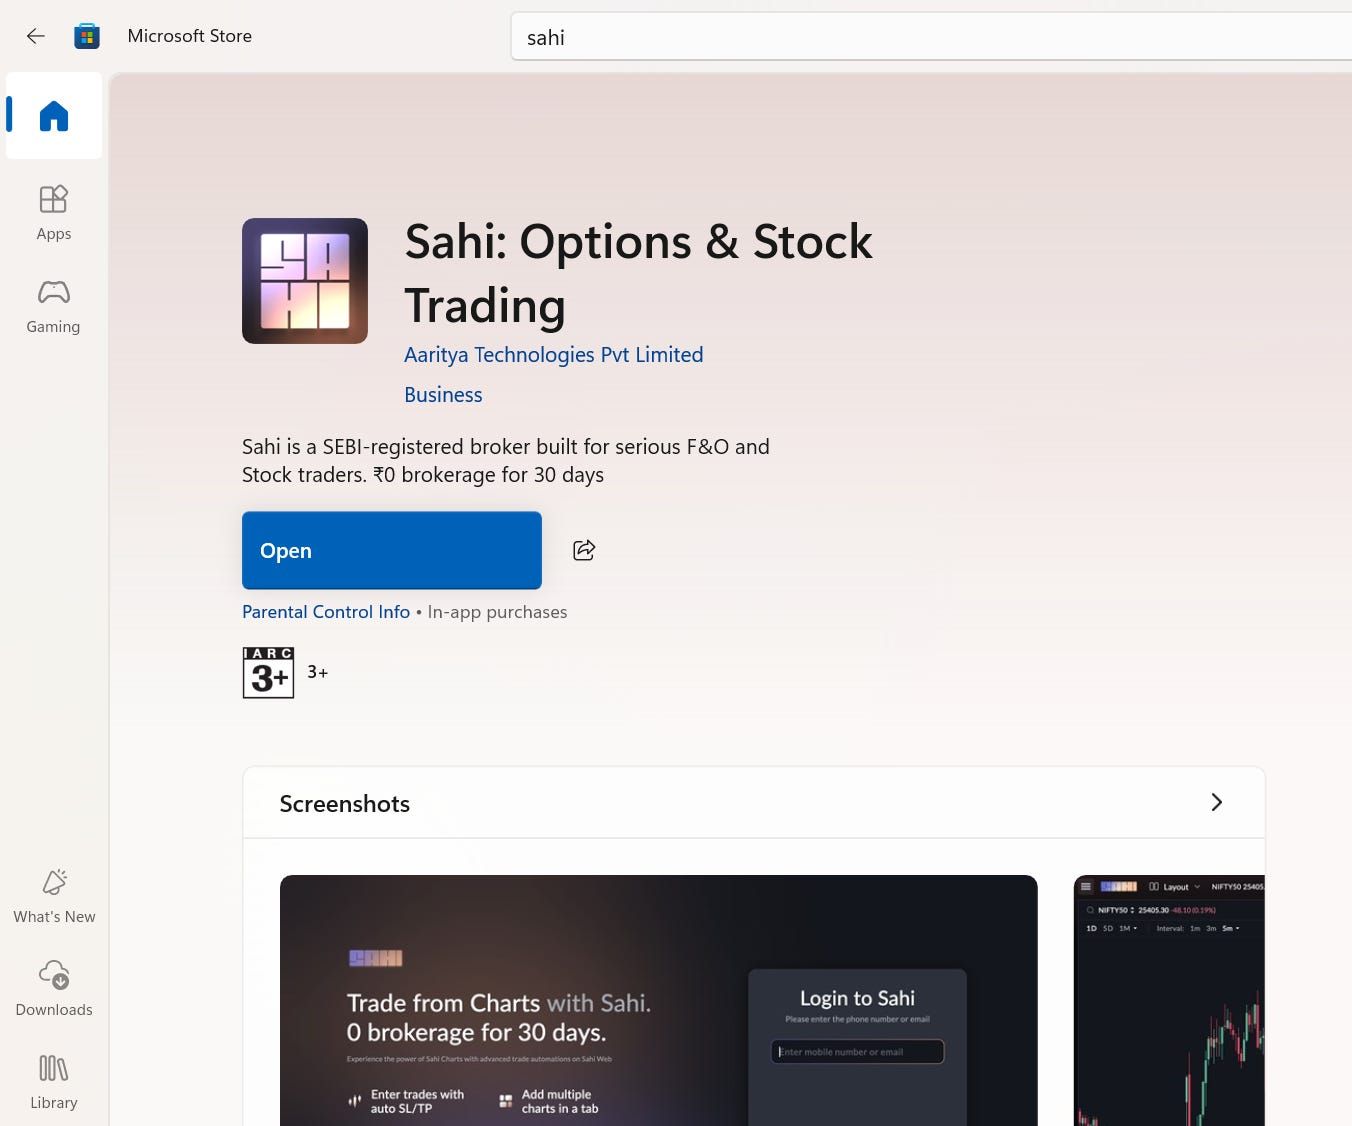Open the Business category link
Viewport: 1352px width, 1126px height.
tap(443, 395)
